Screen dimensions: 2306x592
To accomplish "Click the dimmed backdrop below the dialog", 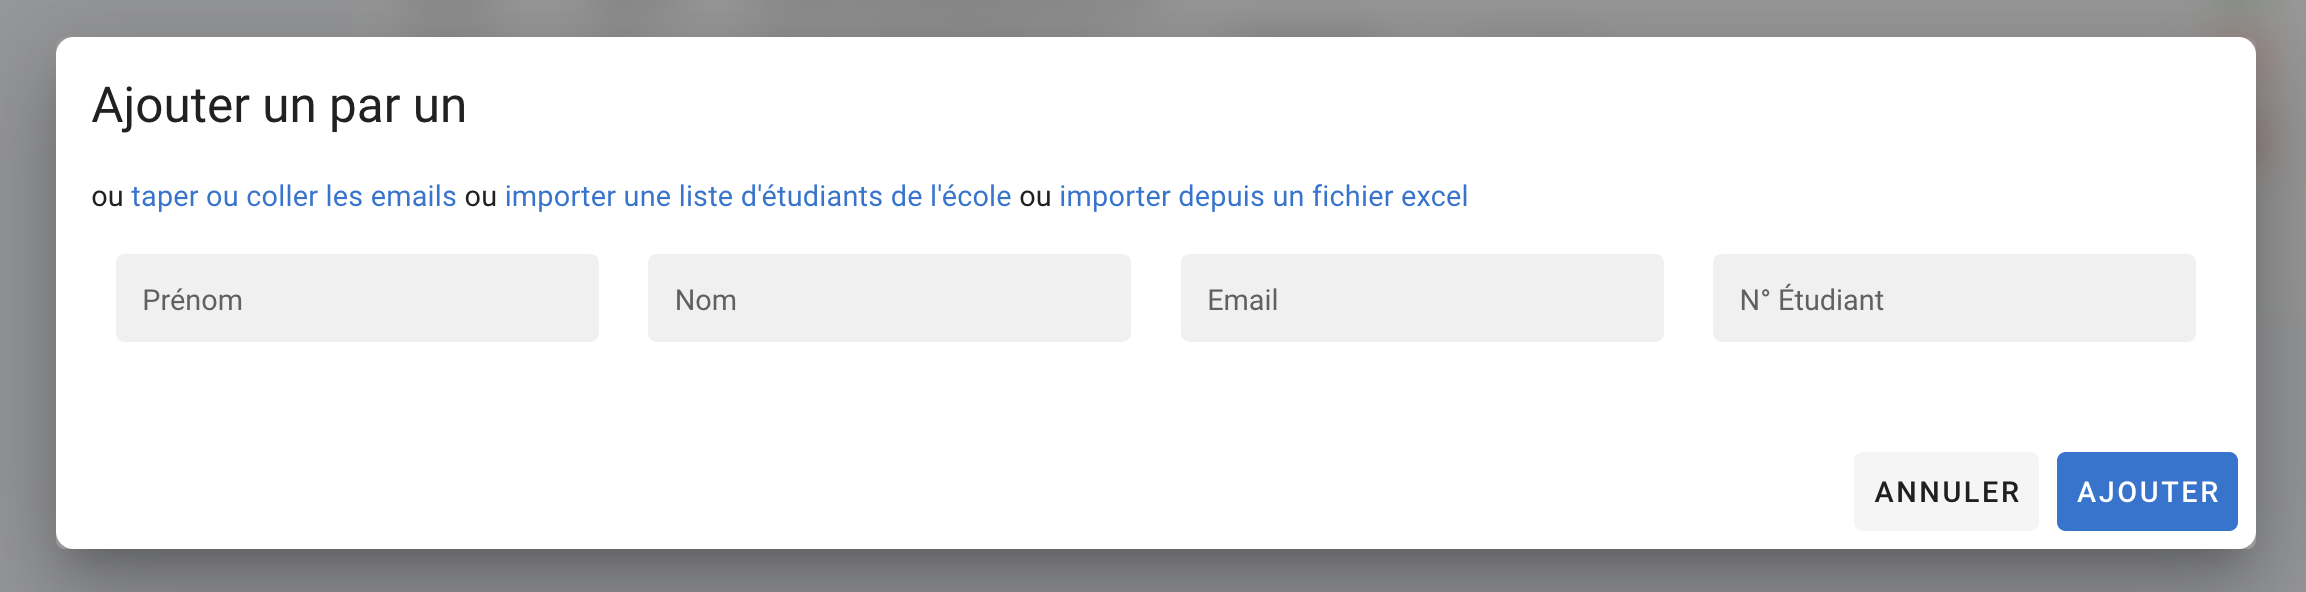I will (1150, 574).
